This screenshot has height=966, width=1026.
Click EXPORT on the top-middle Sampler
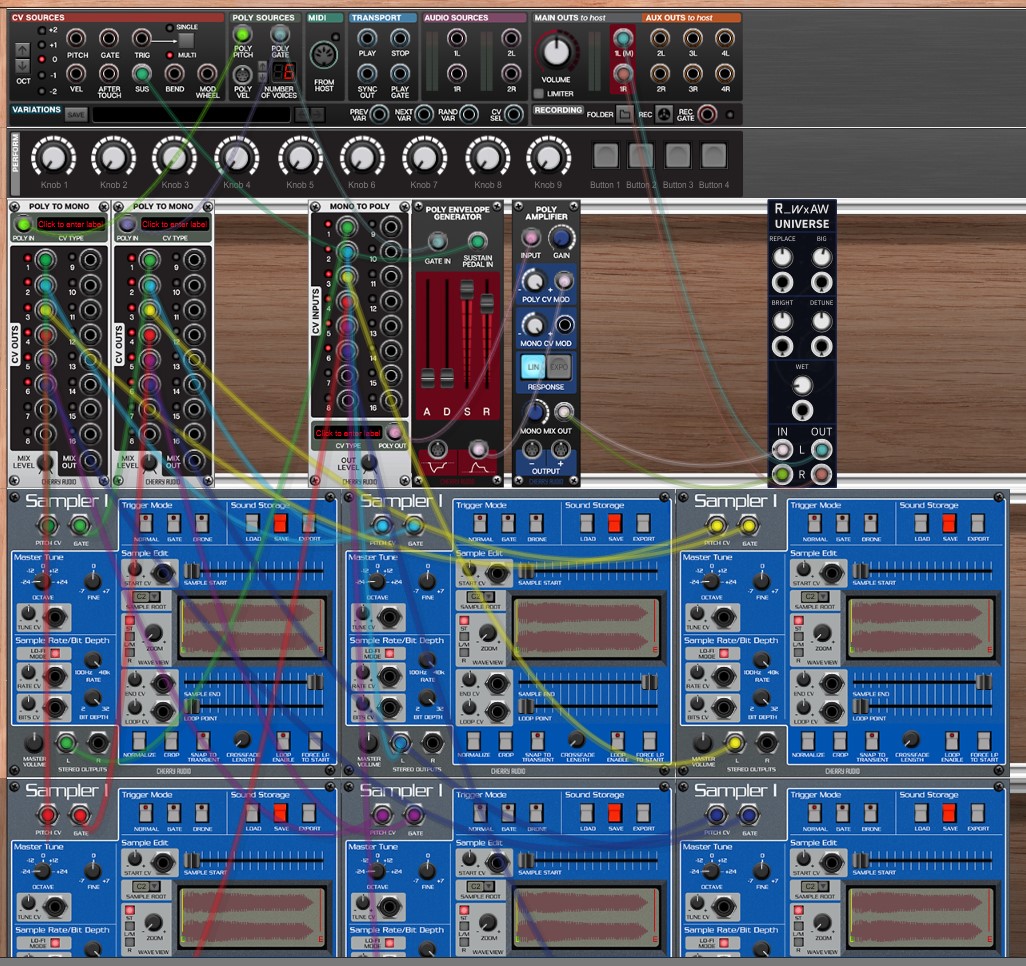[643, 523]
